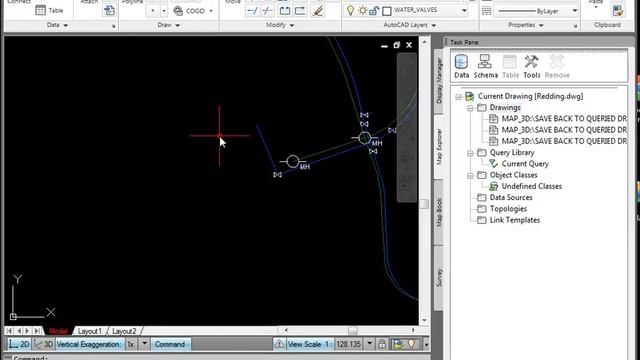Collapse the Object Classes folder node
Image resolution: width=640 pixels, height=360 pixels.
(x=470, y=175)
